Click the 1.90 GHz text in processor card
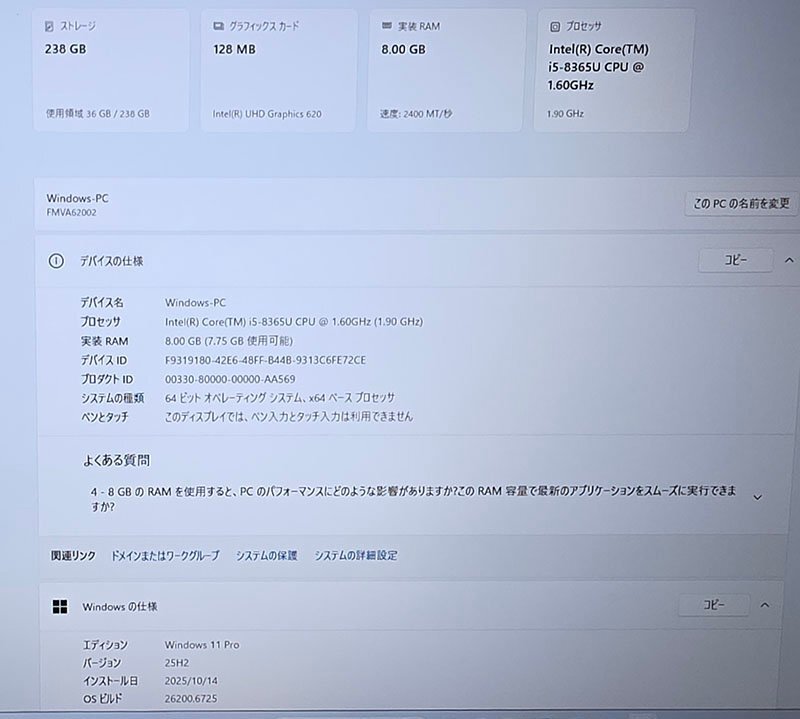The width and height of the screenshot is (800, 719). (565, 114)
